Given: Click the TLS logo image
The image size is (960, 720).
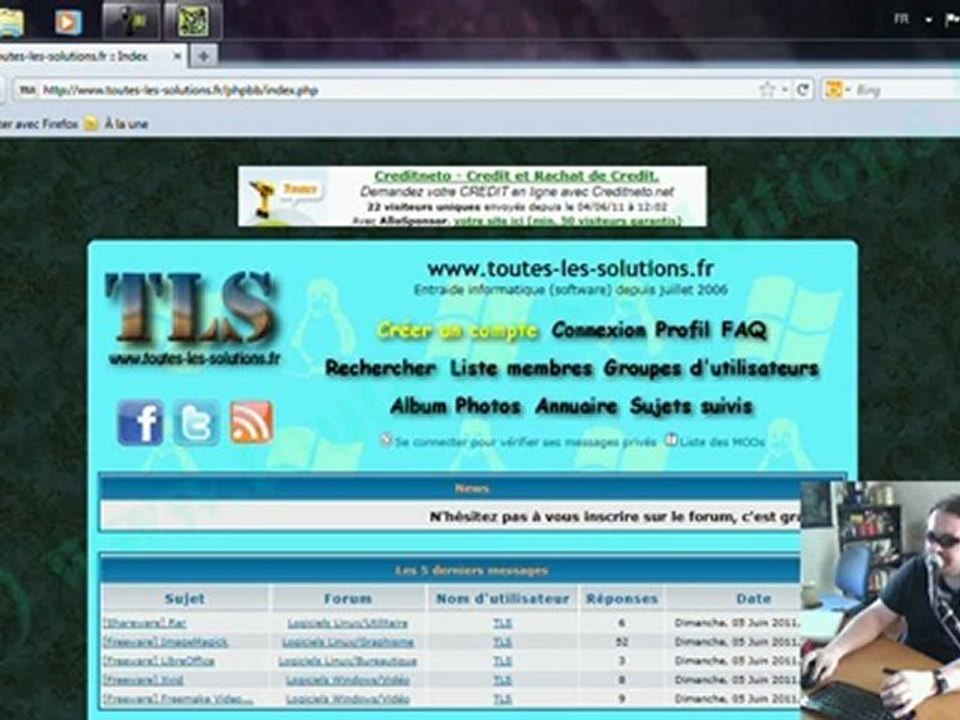Looking at the screenshot, I should [193, 318].
